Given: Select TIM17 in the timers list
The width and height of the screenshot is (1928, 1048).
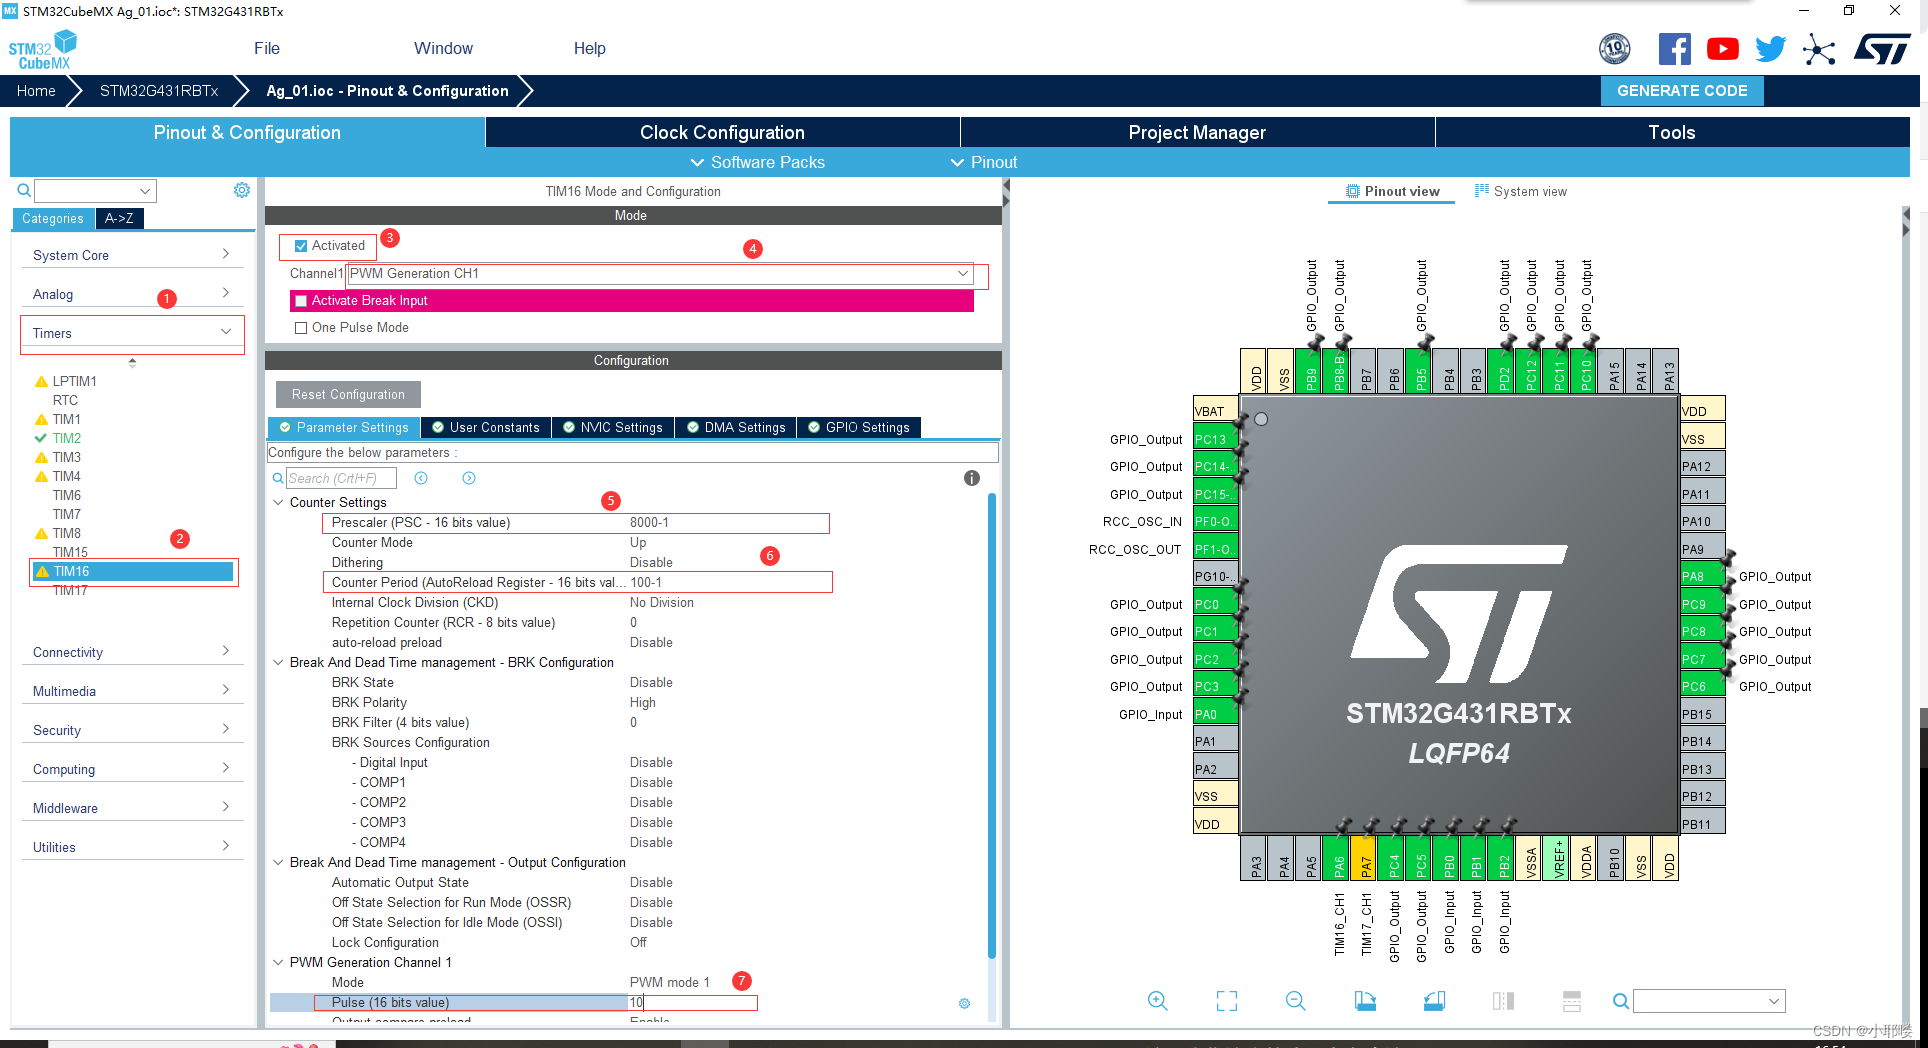Looking at the screenshot, I should click(70, 590).
